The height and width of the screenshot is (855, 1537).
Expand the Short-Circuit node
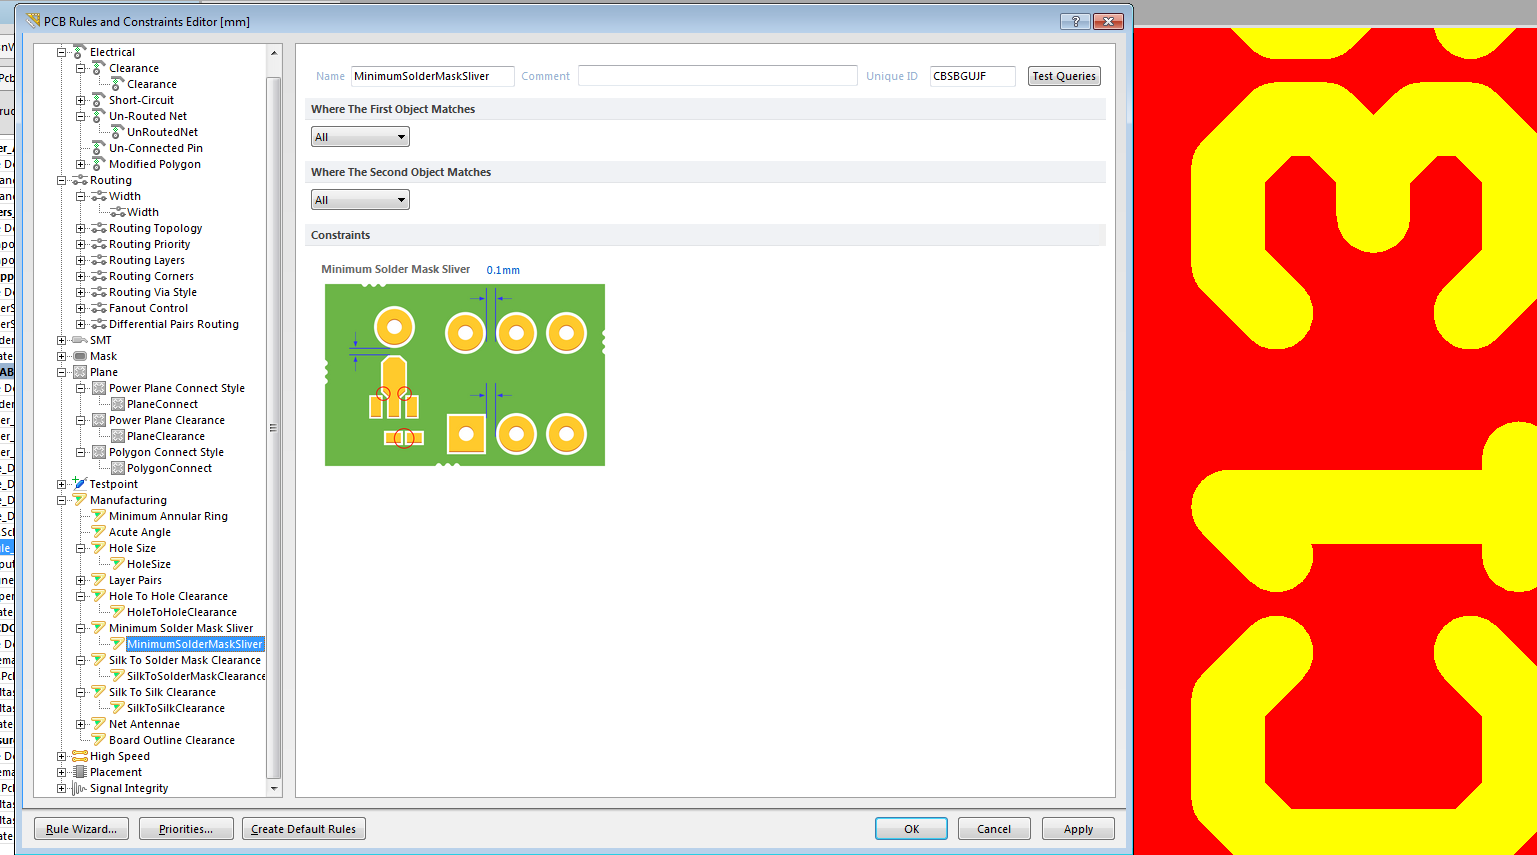point(81,100)
